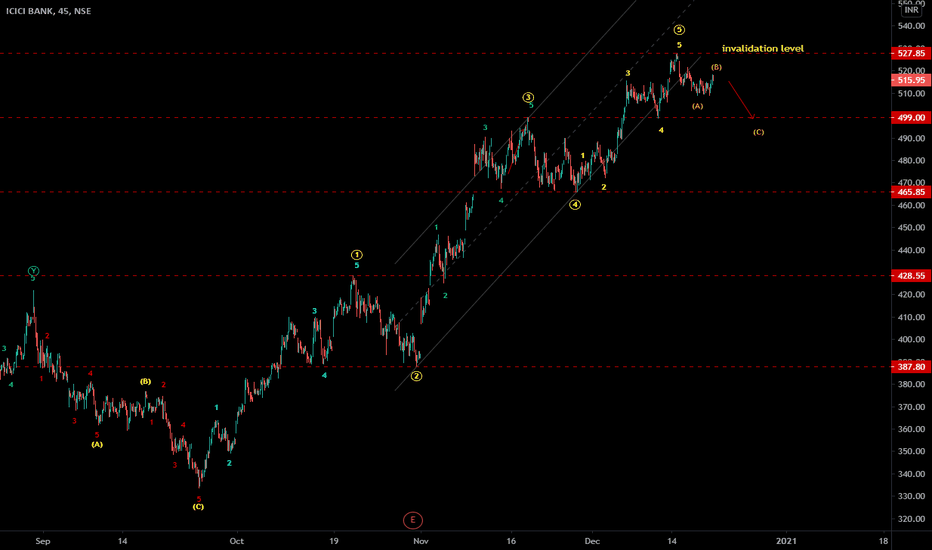932x550 pixels.
Task: Open the INR currency selector
Action: (911, 10)
